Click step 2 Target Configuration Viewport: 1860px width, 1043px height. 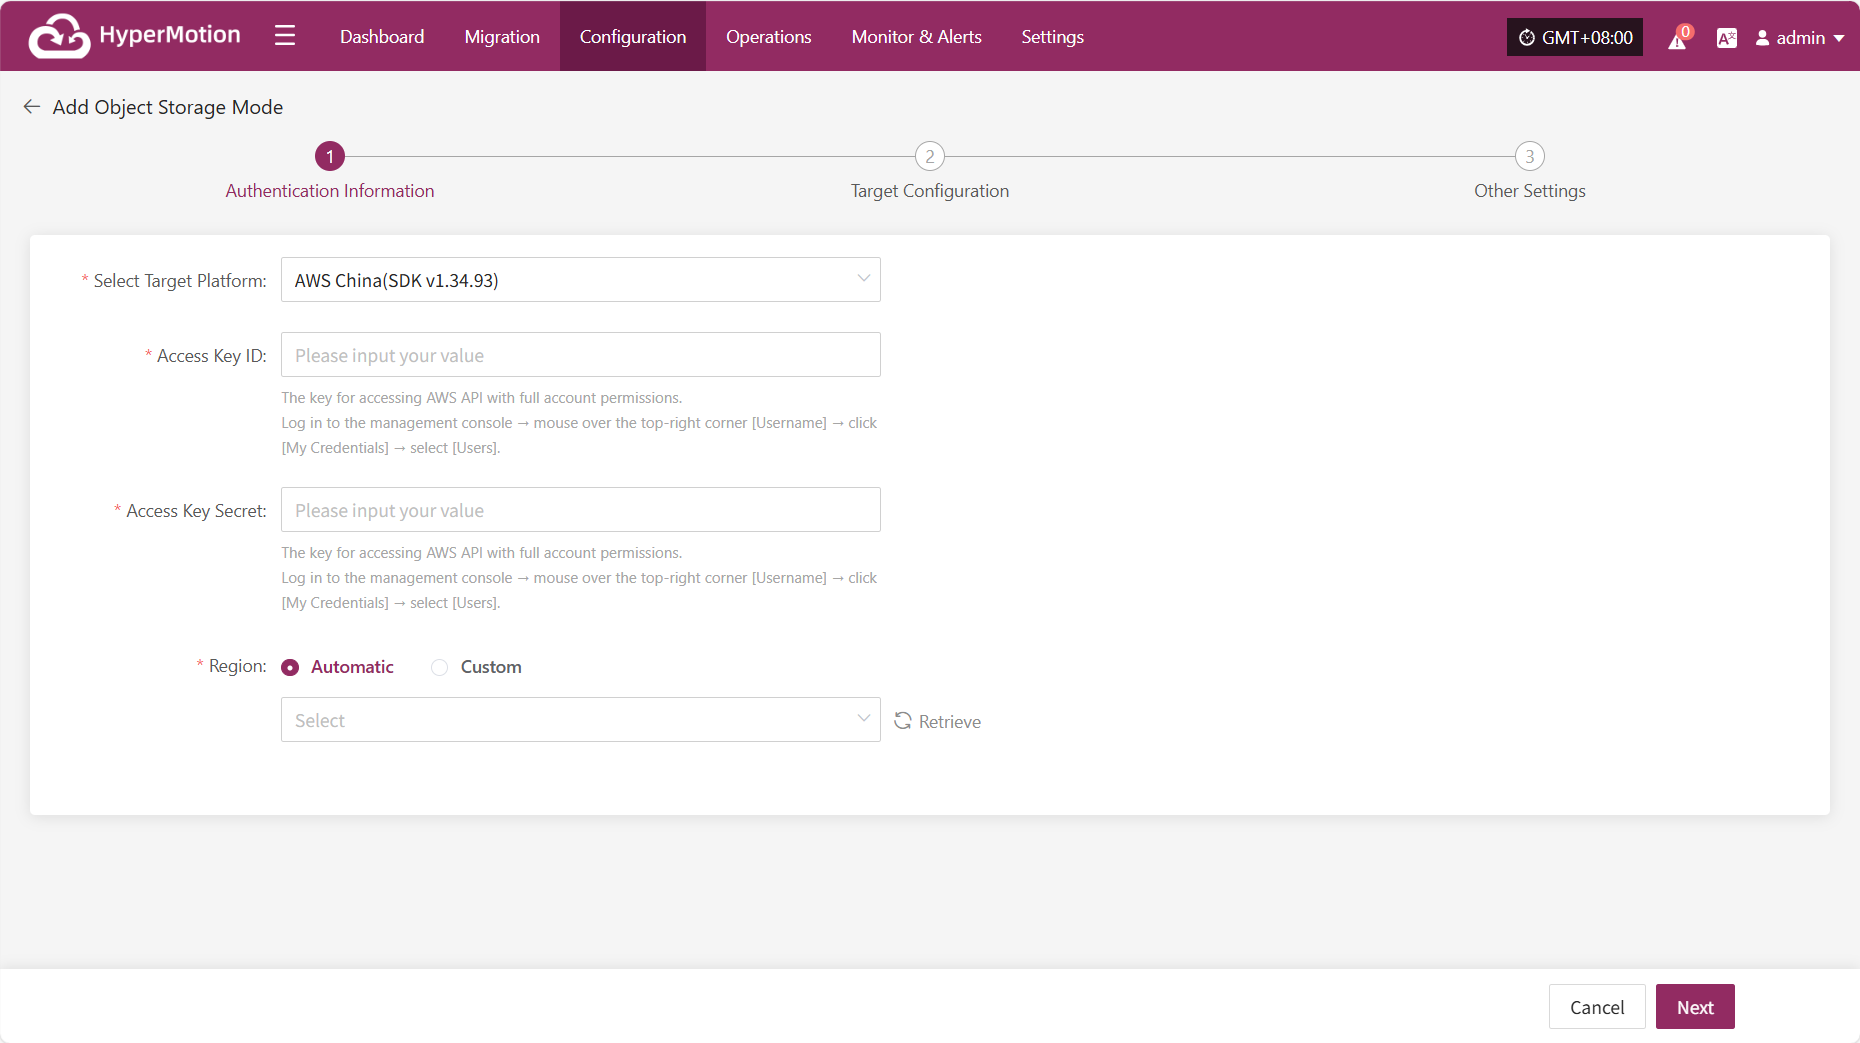[930, 172]
